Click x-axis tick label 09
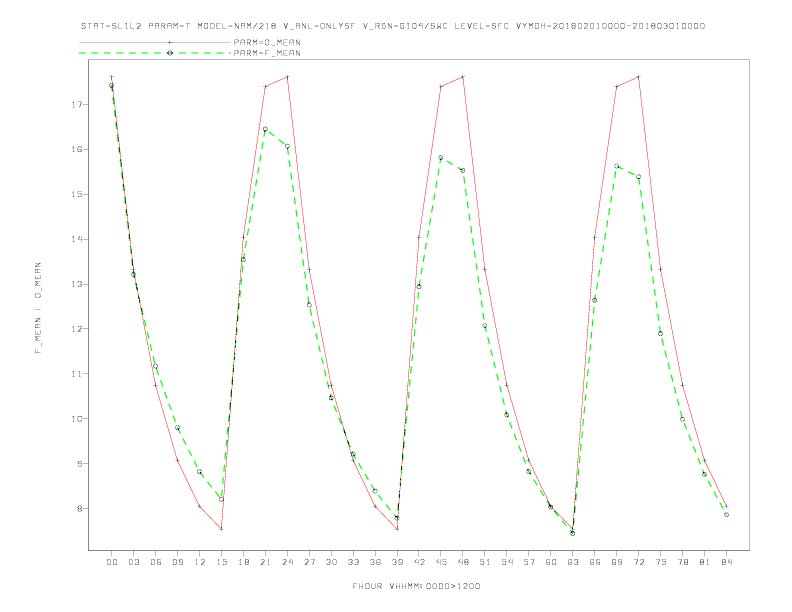Viewport: 792px width, 612px height. click(177, 562)
